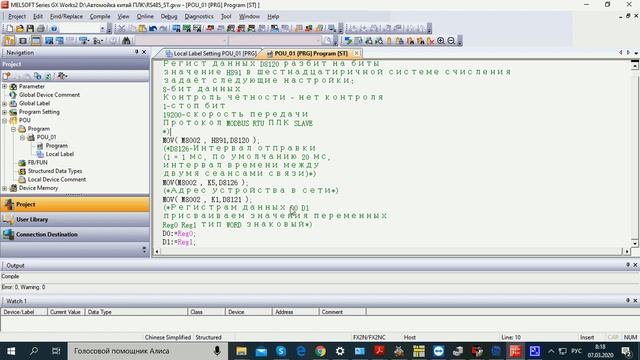Screen dimensions: 640x360
Task: Expand the Parameter tree node
Action: (5, 87)
